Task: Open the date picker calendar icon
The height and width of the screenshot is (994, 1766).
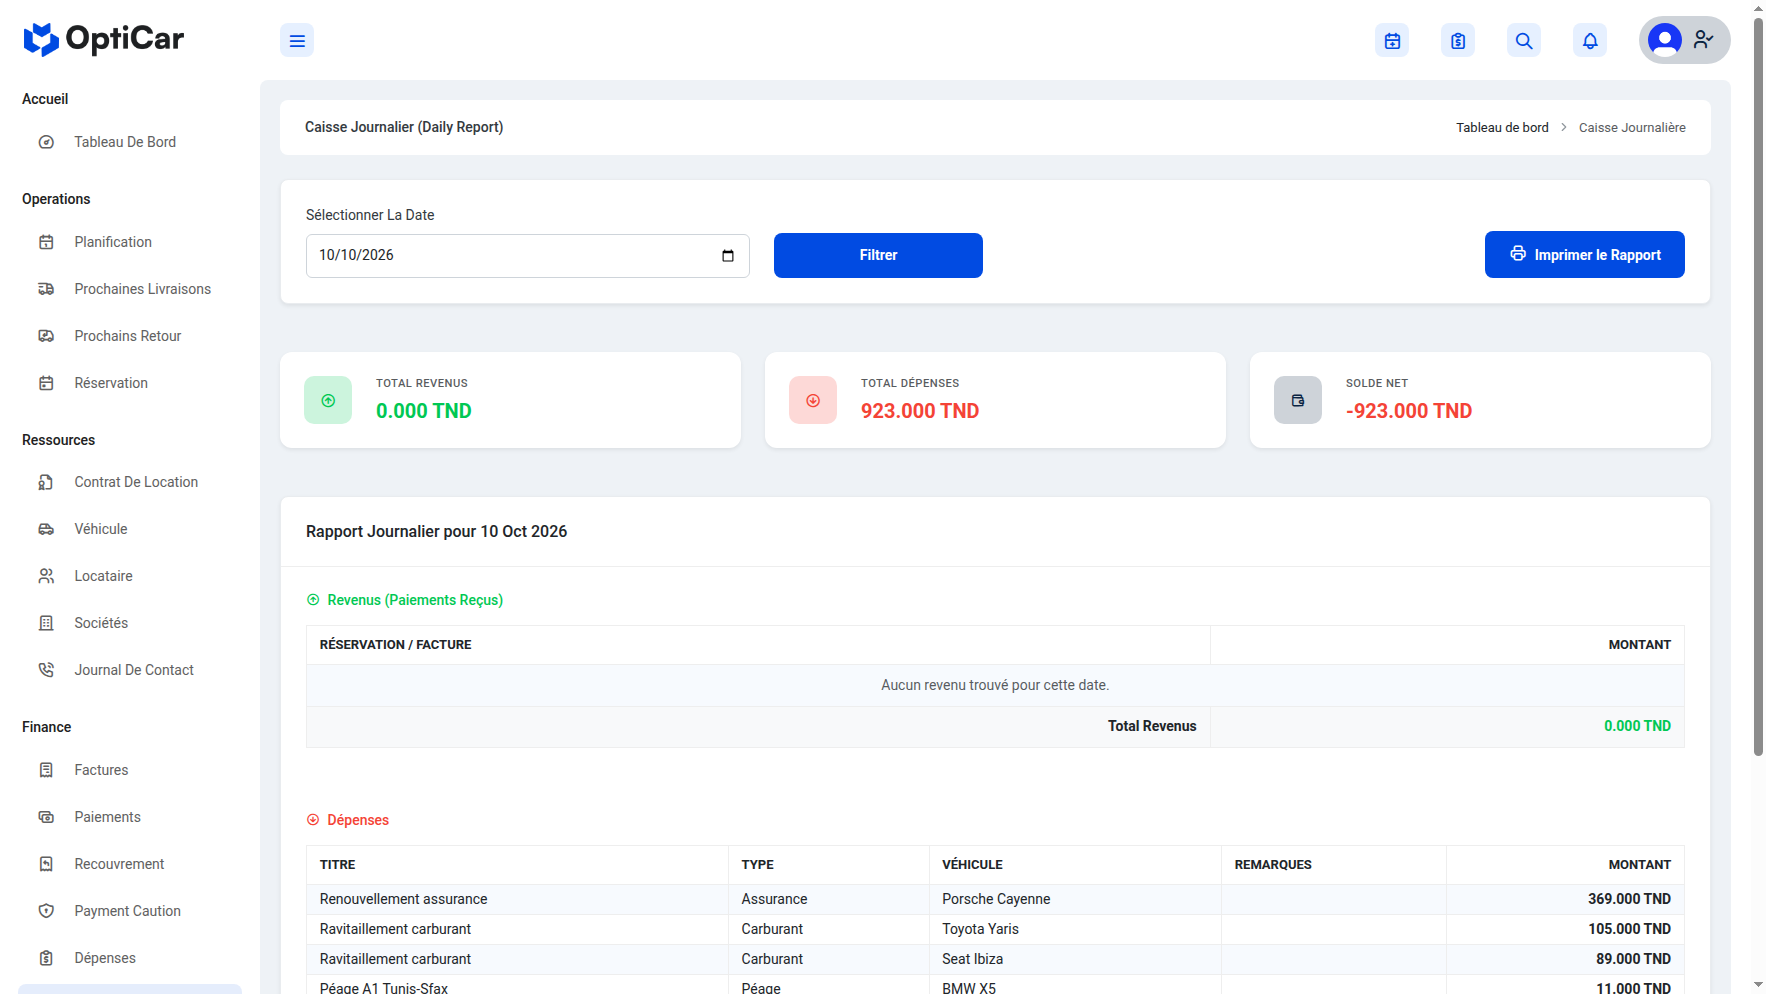Action: click(728, 256)
